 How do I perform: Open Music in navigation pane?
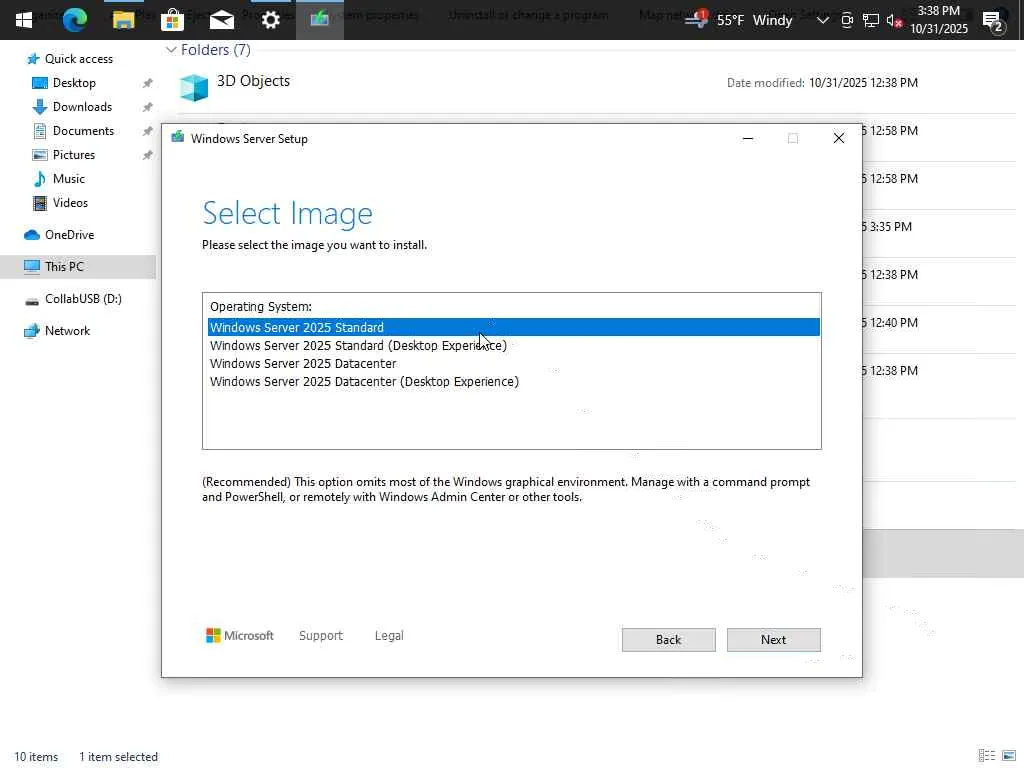tap(69, 179)
